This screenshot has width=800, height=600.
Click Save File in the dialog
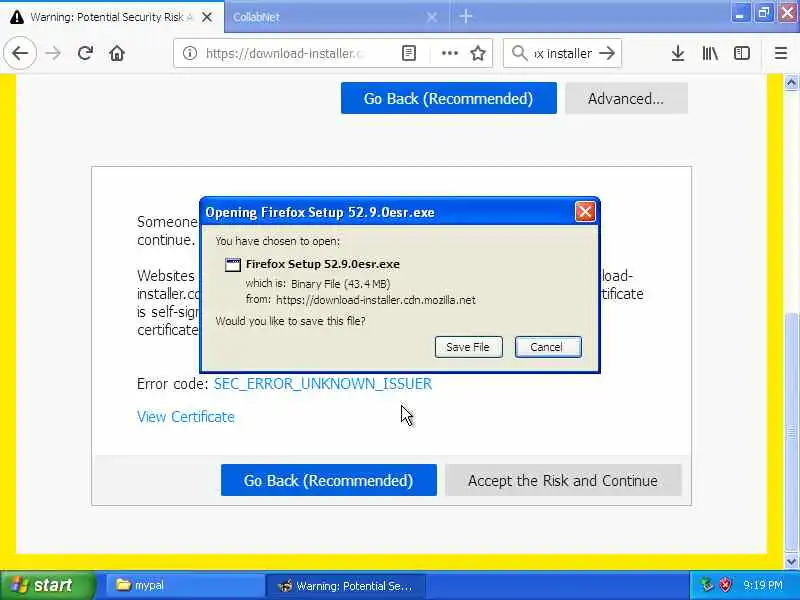468,347
